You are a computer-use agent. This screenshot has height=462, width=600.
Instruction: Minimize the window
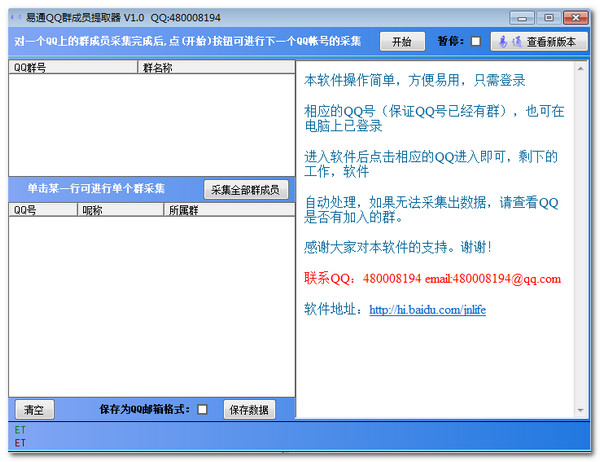(522, 18)
